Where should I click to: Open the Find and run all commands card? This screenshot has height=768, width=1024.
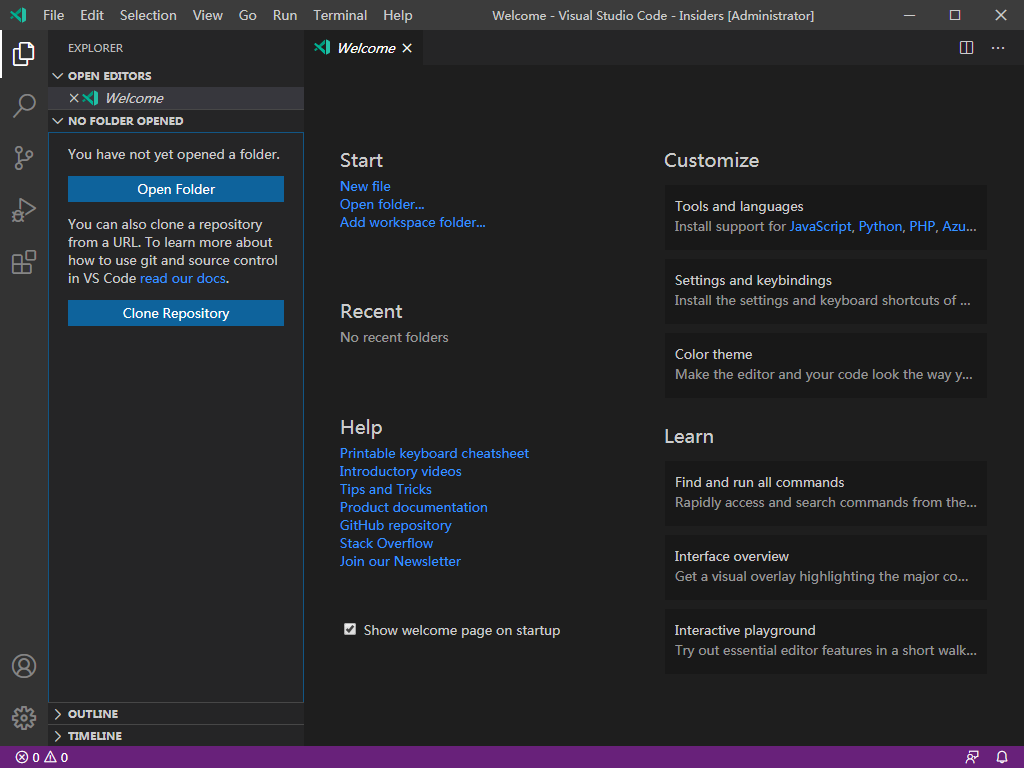(825, 492)
